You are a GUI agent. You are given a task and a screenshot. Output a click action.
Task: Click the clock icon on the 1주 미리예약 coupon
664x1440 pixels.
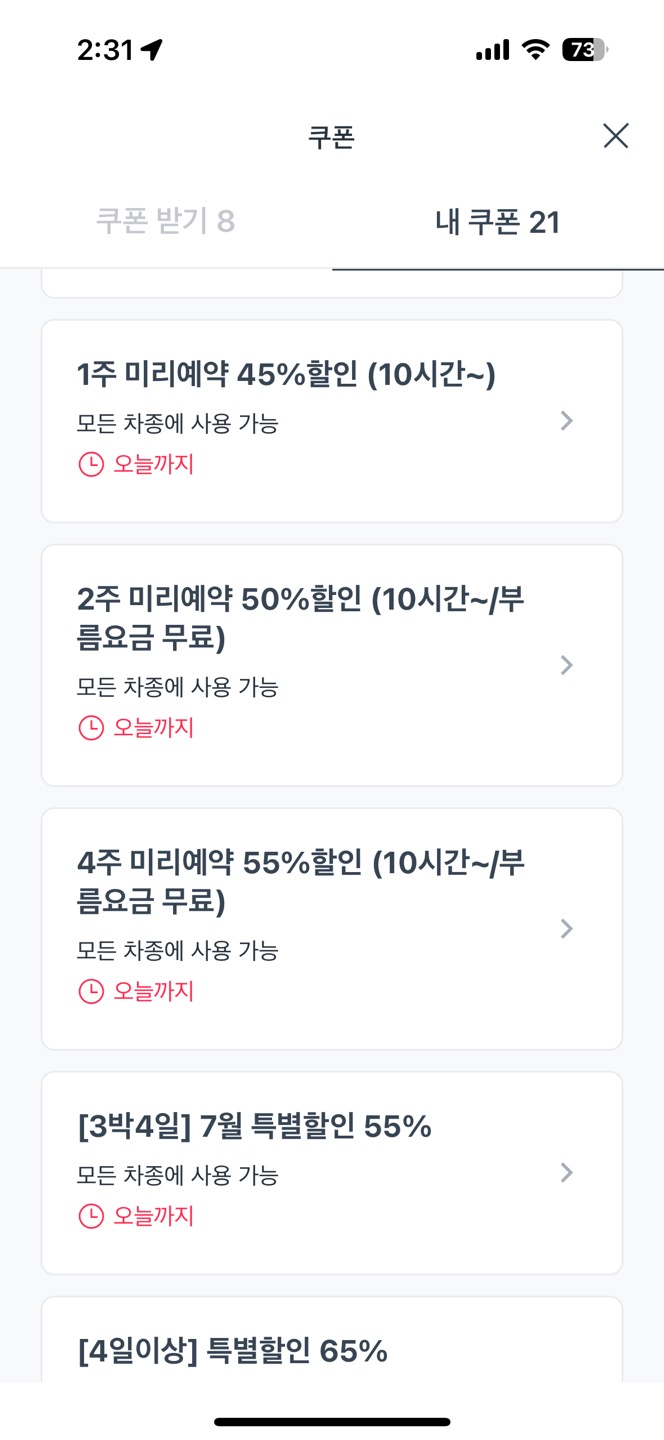pyautogui.click(x=90, y=463)
